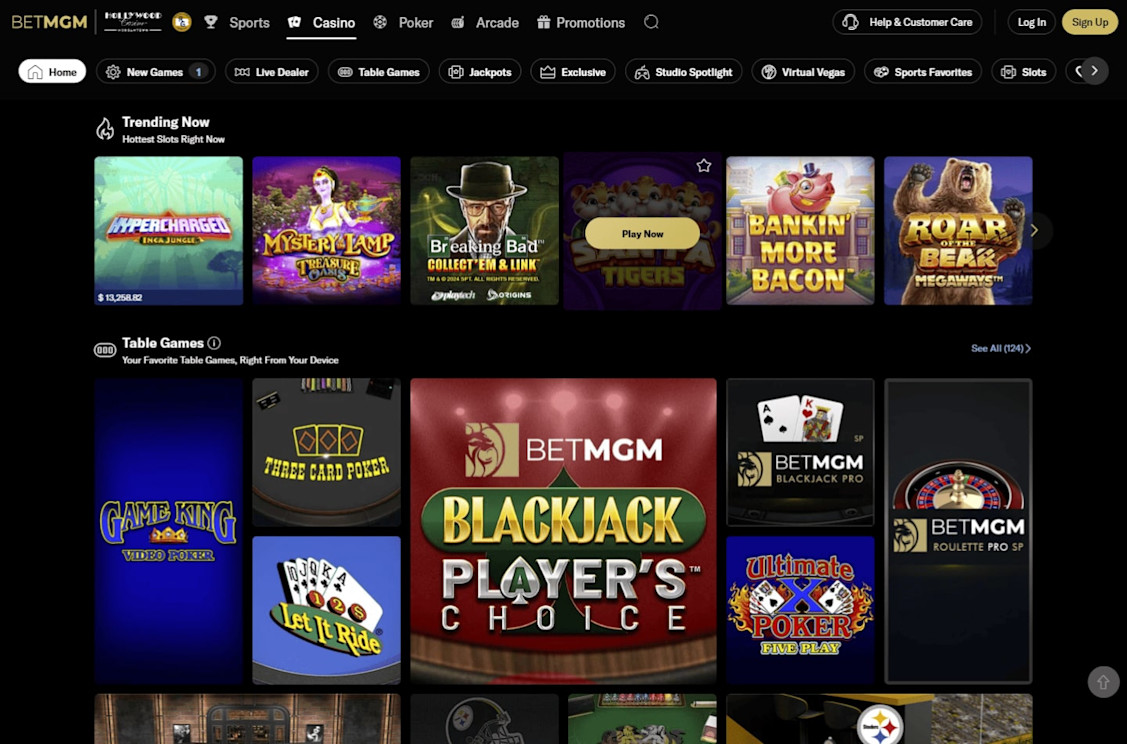The image size is (1127, 744).
Task: Click the Help & Customer Care button
Action: click(x=907, y=22)
